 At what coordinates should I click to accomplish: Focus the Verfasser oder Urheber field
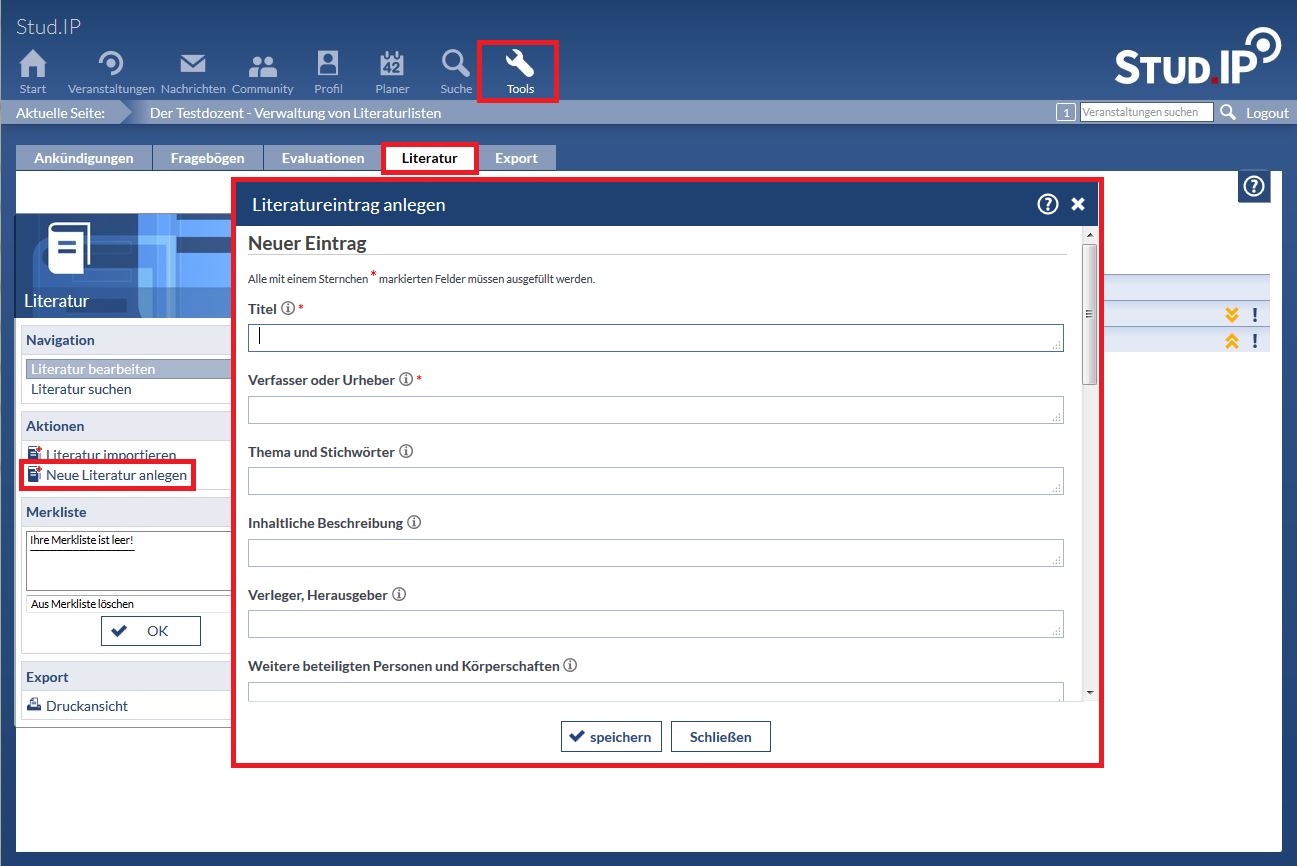click(655, 410)
